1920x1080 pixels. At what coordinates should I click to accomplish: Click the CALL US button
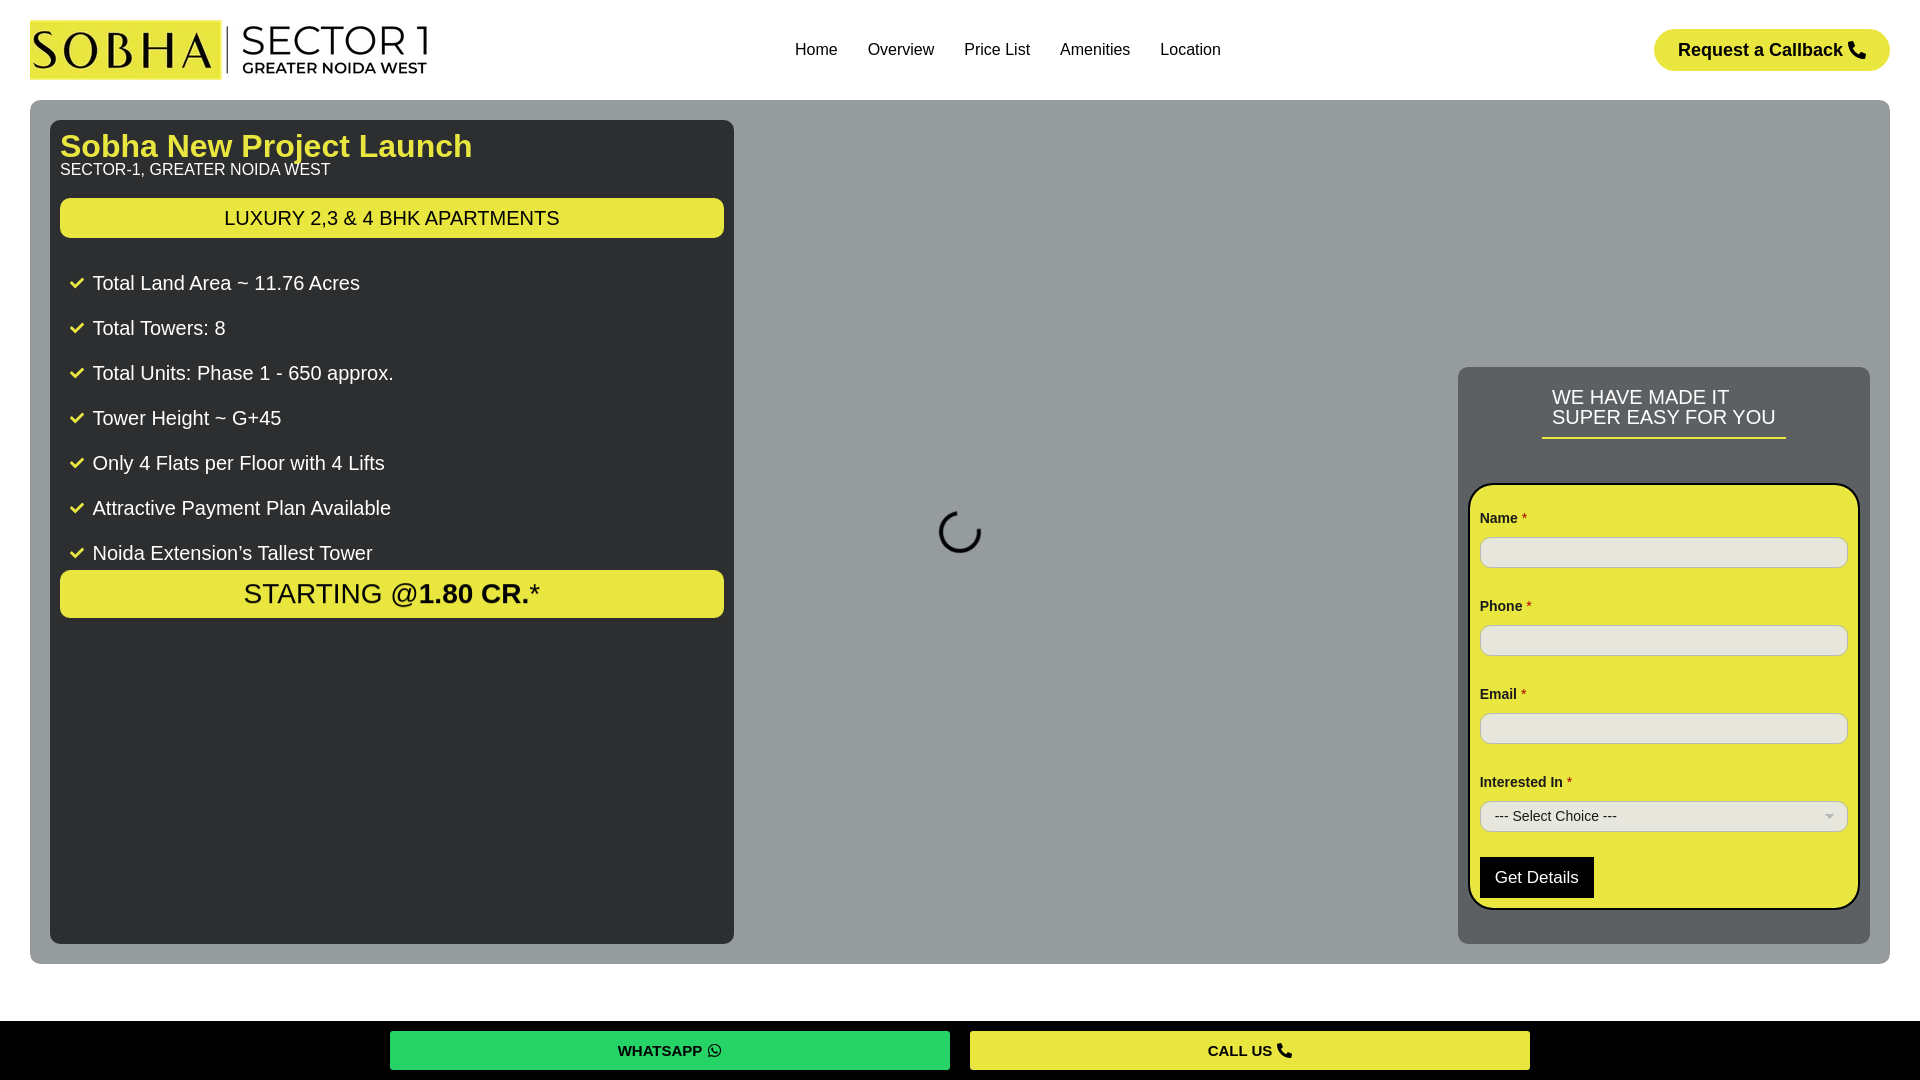1249,1051
